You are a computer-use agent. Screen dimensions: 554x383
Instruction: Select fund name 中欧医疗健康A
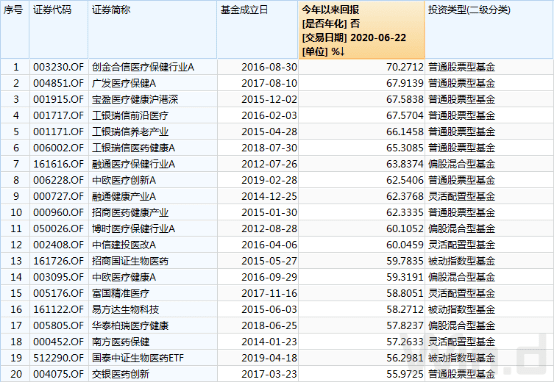[x=124, y=277]
